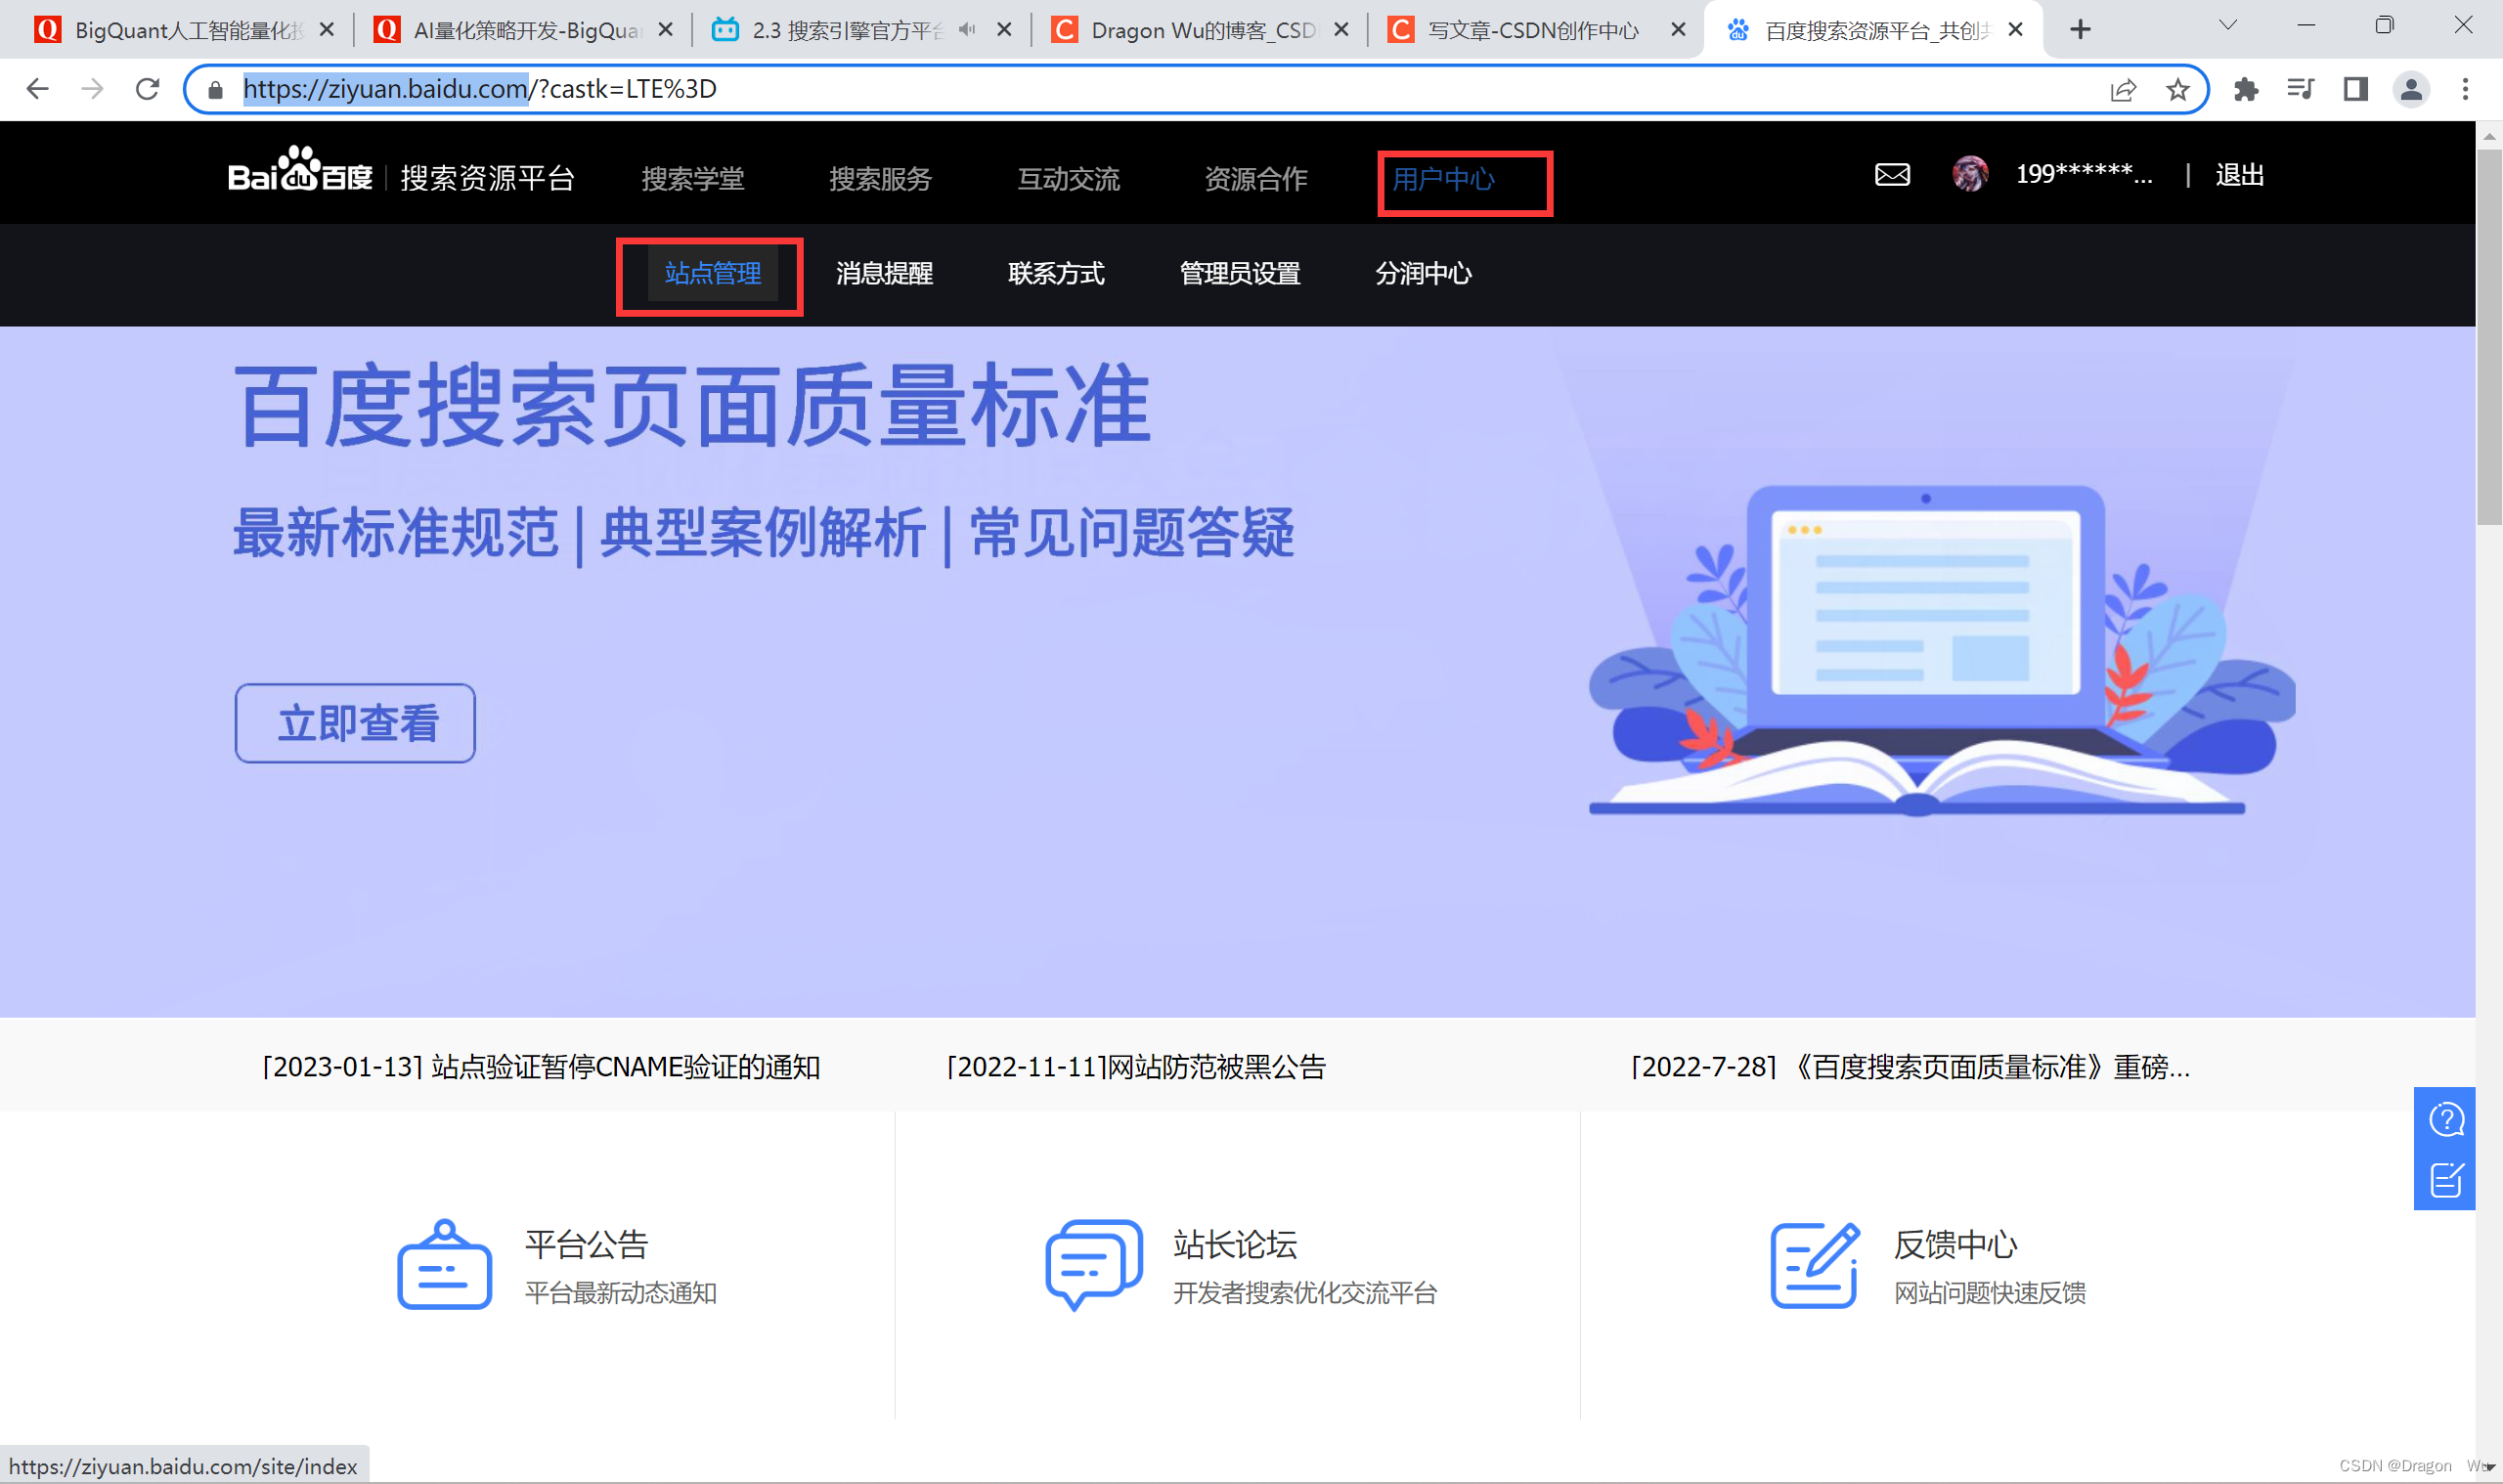
Task: Click the tab search chevron
Action: 2228,25
